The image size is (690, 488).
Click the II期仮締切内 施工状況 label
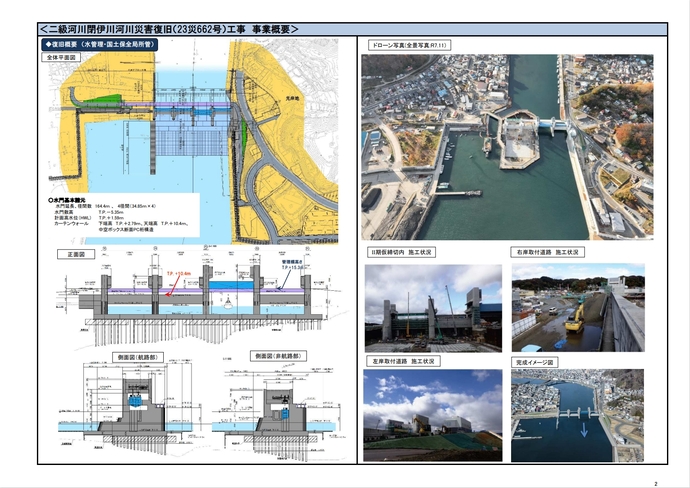click(x=401, y=252)
